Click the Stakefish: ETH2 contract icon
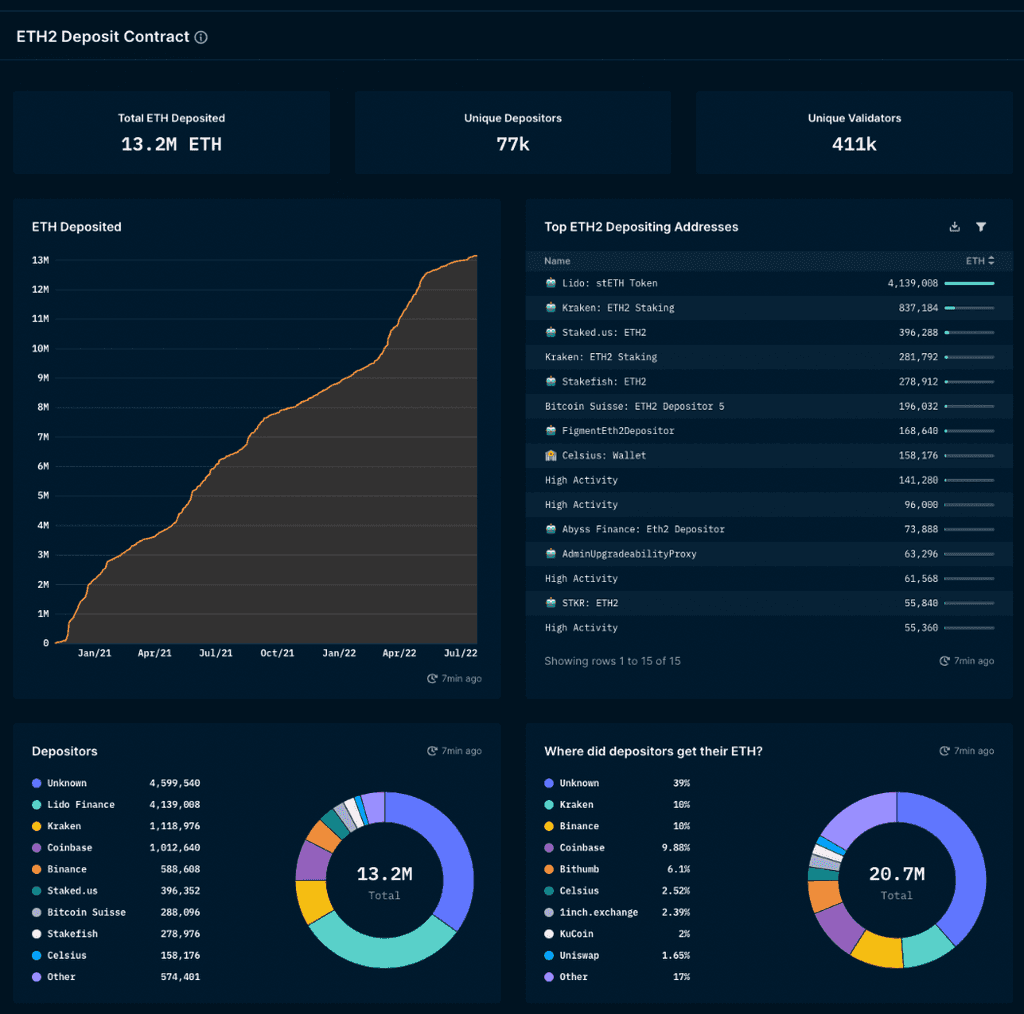 pos(551,381)
